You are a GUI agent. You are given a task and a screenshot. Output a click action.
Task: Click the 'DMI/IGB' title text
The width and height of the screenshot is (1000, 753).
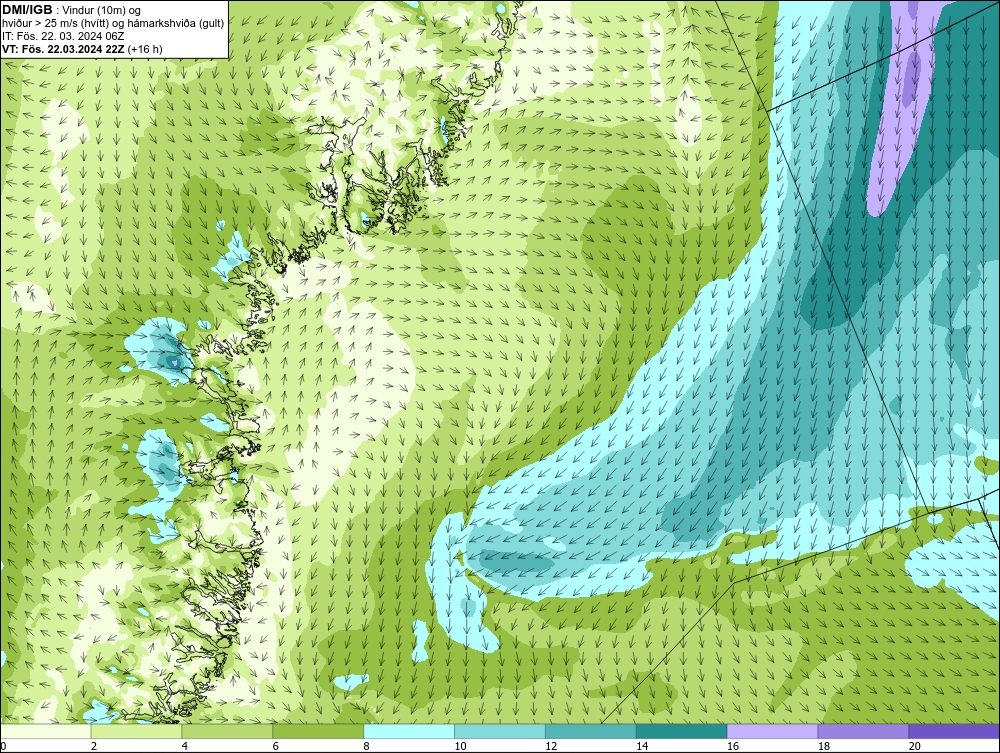tap(27, 10)
